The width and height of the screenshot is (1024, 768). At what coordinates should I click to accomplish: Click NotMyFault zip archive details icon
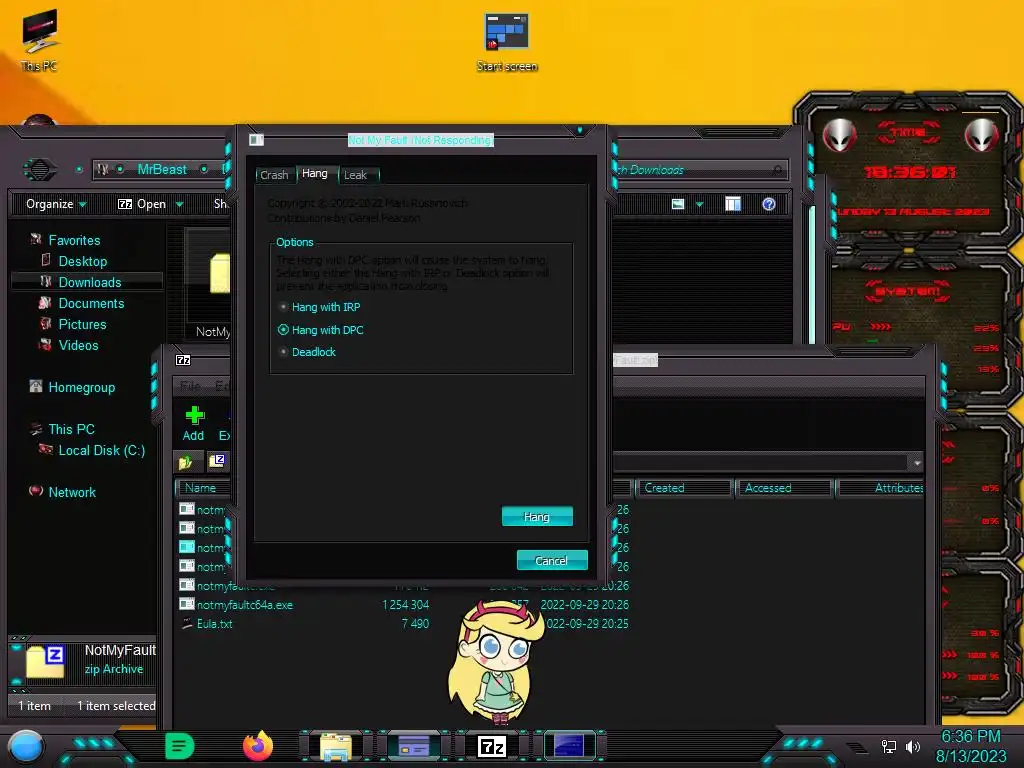45,661
